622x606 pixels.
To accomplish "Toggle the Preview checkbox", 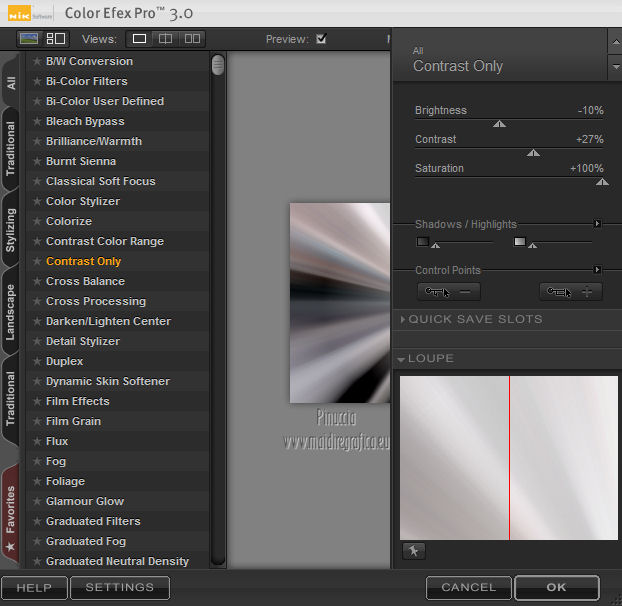I will pyautogui.click(x=321, y=39).
